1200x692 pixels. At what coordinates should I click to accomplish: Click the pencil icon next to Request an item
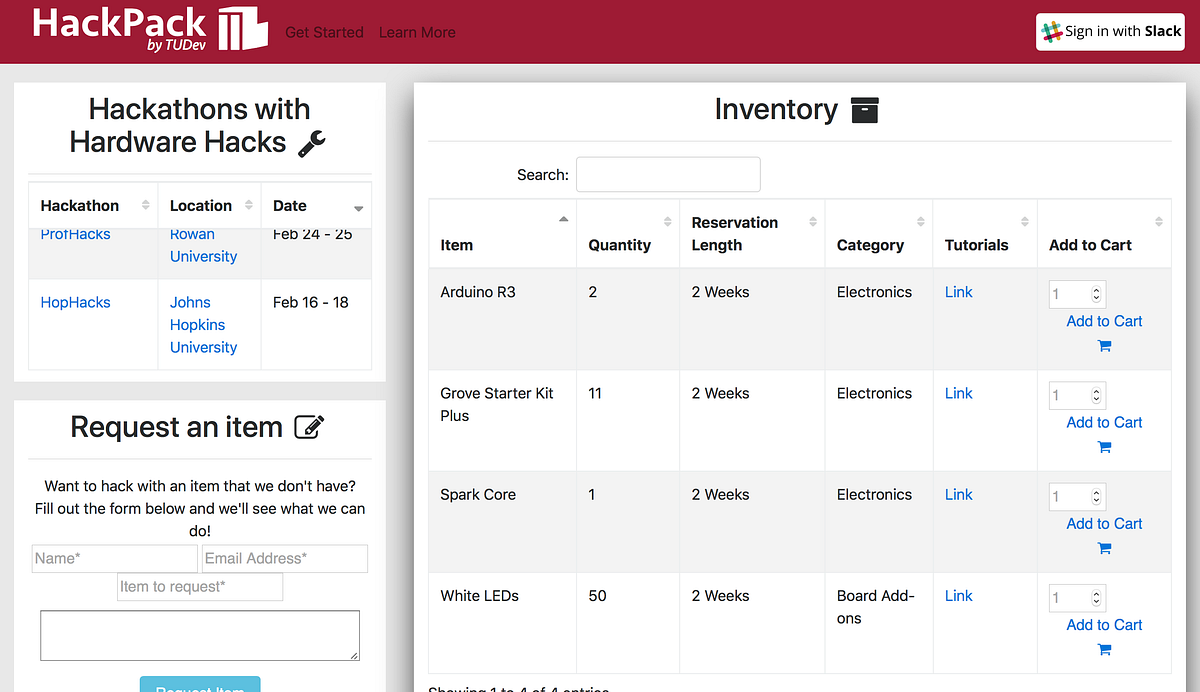coord(310,426)
